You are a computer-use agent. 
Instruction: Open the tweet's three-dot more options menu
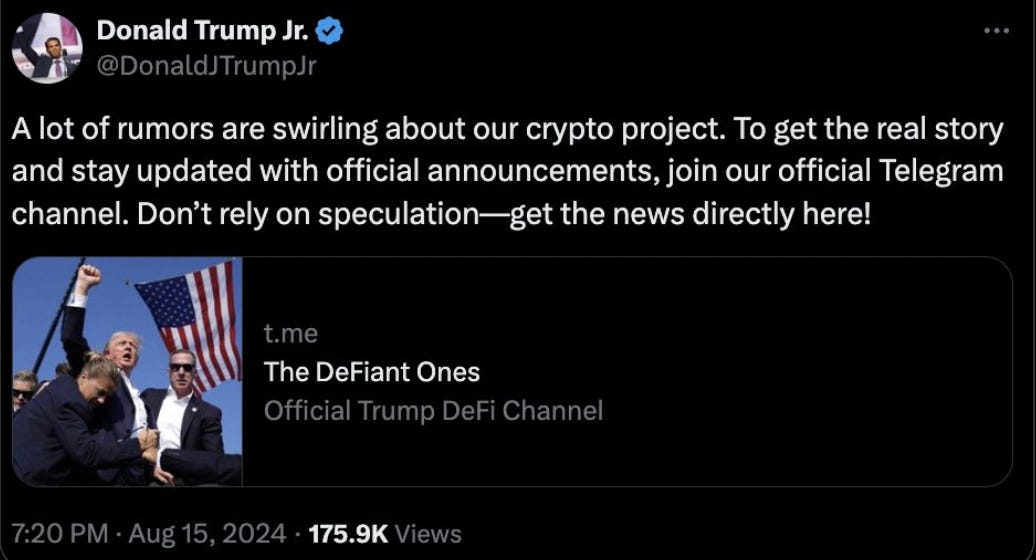coord(996,31)
